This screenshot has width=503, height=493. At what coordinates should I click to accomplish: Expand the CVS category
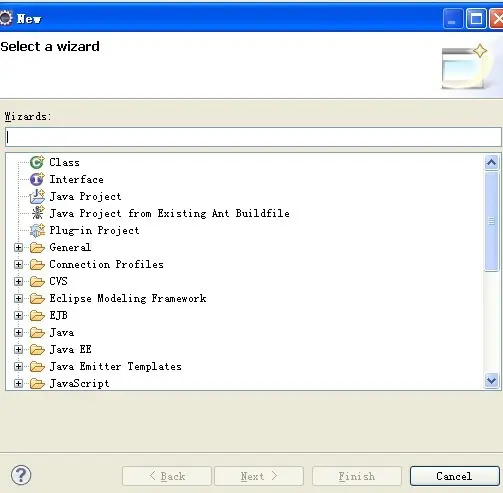click(18, 281)
